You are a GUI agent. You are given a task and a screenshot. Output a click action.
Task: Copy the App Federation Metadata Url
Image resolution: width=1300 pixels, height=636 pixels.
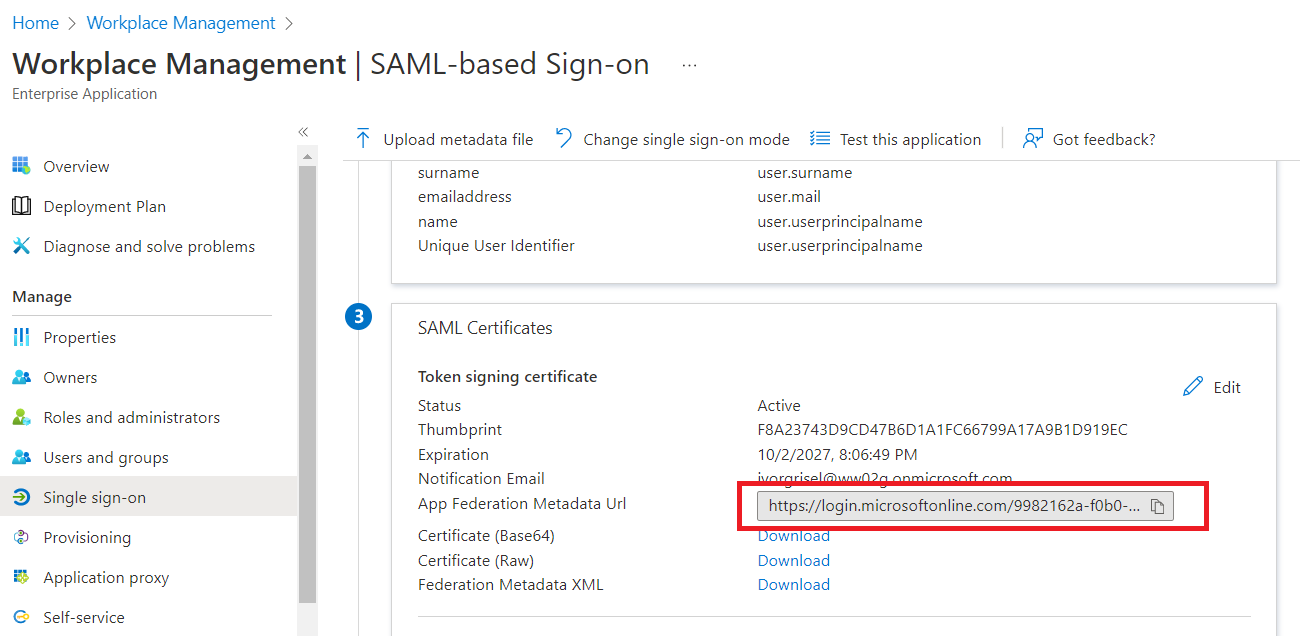1157,506
